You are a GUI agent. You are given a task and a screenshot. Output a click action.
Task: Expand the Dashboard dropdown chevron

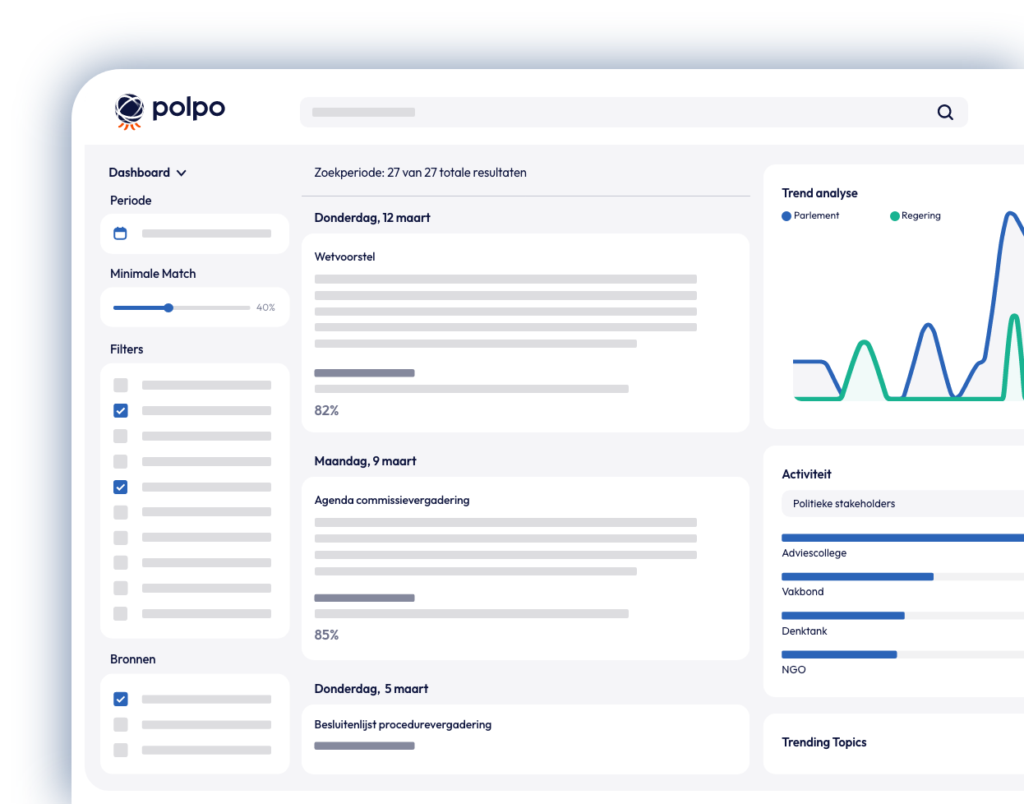pos(181,173)
